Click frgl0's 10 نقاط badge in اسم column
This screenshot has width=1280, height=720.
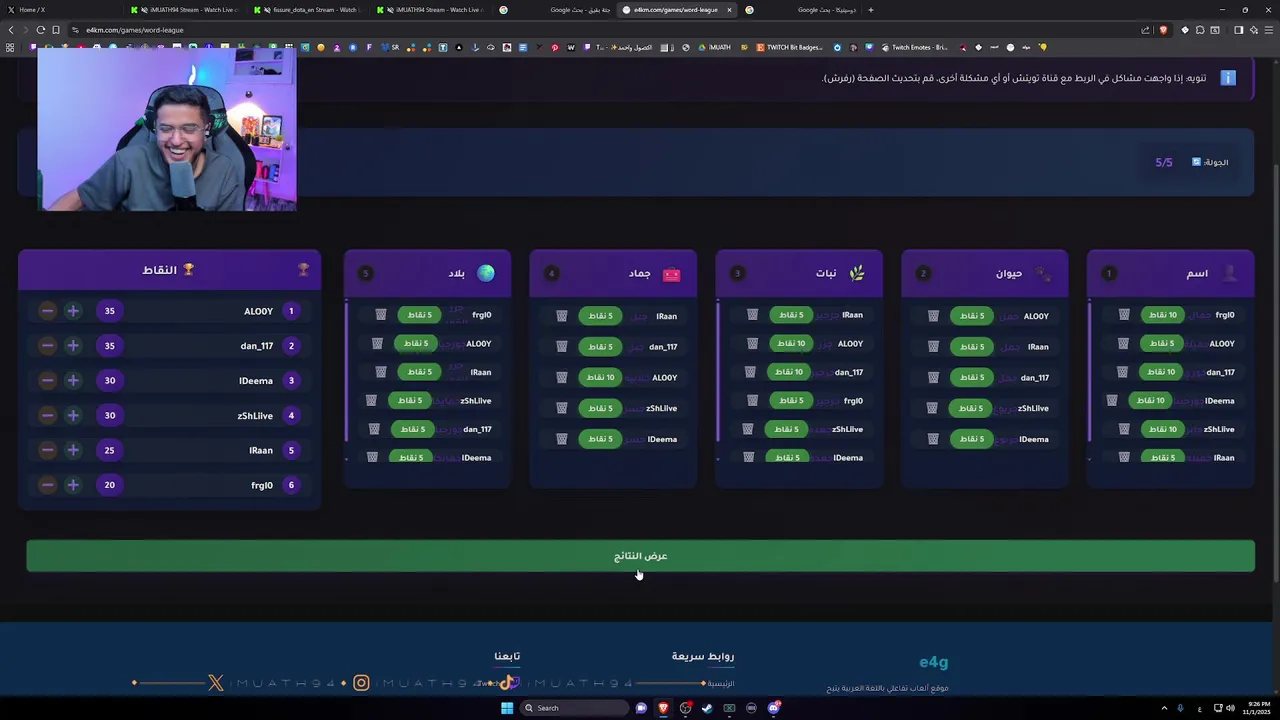[1163, 315]
